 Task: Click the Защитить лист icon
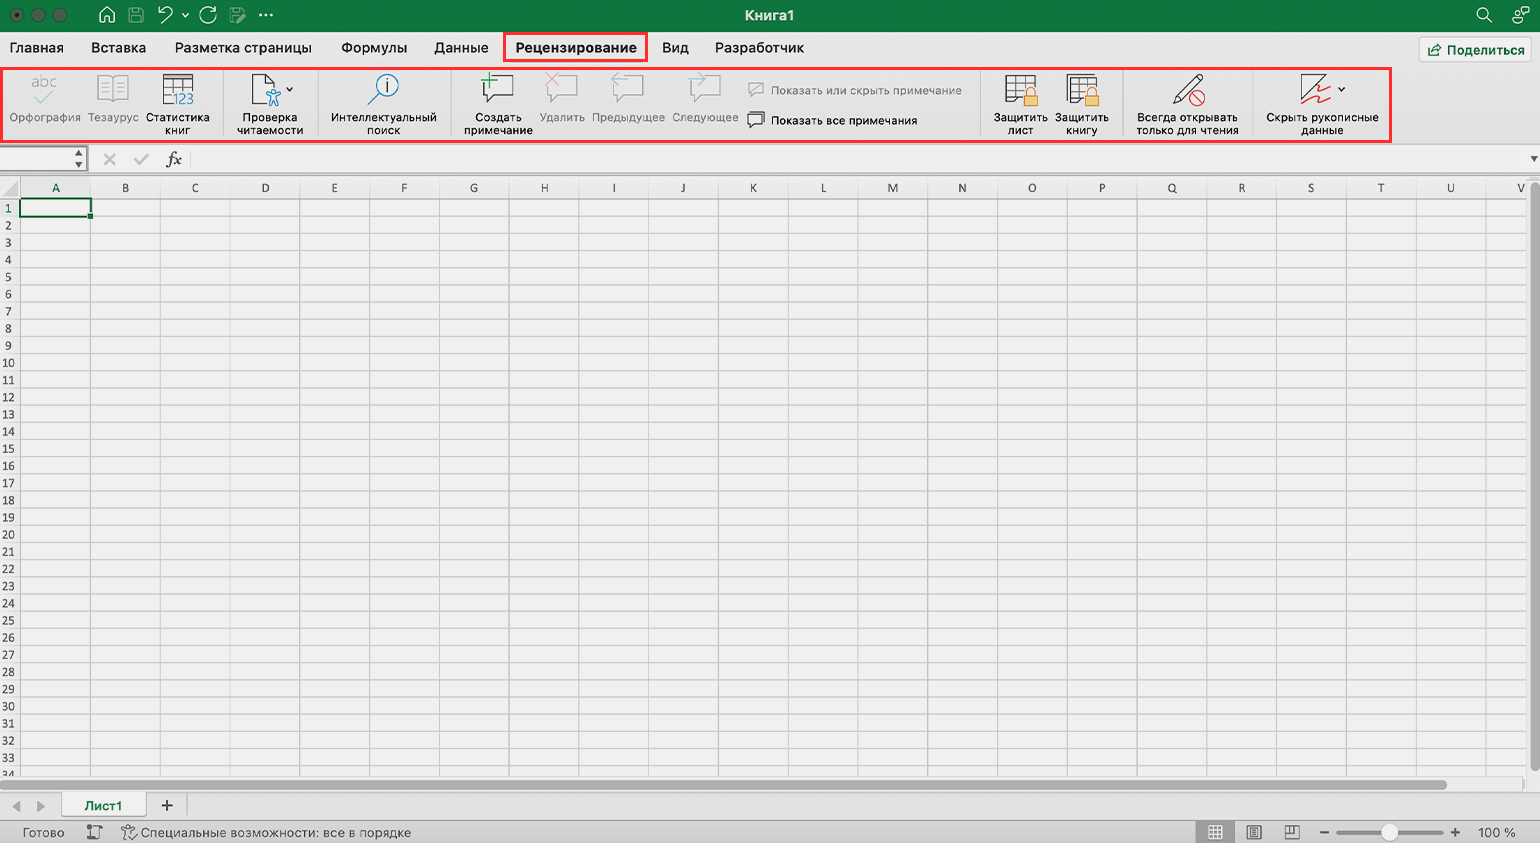coord(1020,91)
